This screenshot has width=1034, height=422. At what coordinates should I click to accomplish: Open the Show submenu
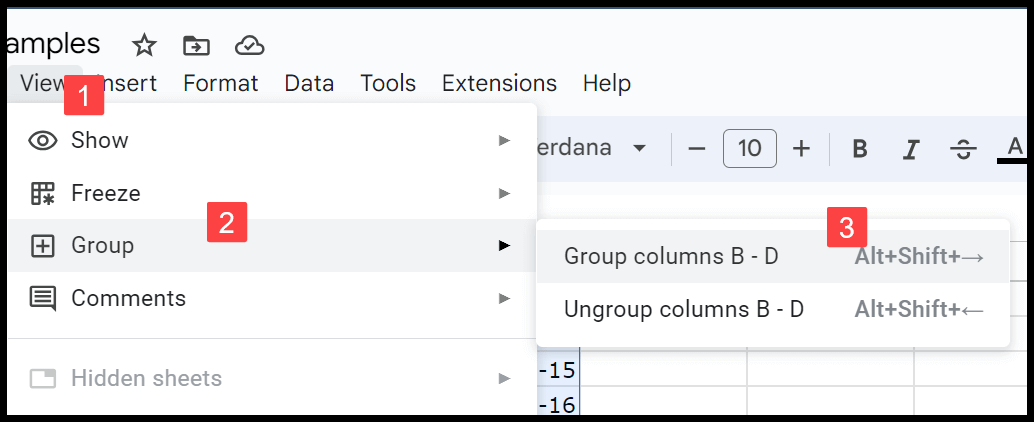pyautogui.click(x=272, y=140)
